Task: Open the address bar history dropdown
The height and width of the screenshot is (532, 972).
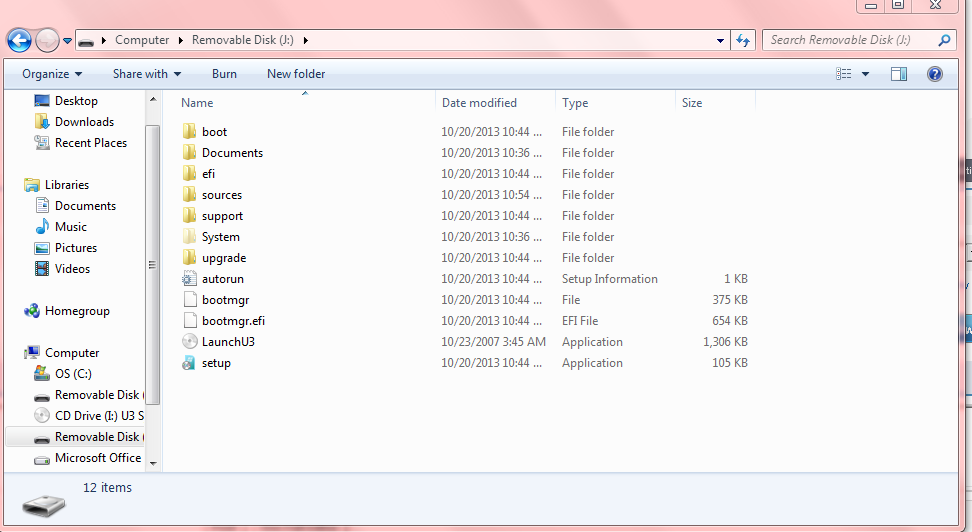Action: click(x=720, y=41)
